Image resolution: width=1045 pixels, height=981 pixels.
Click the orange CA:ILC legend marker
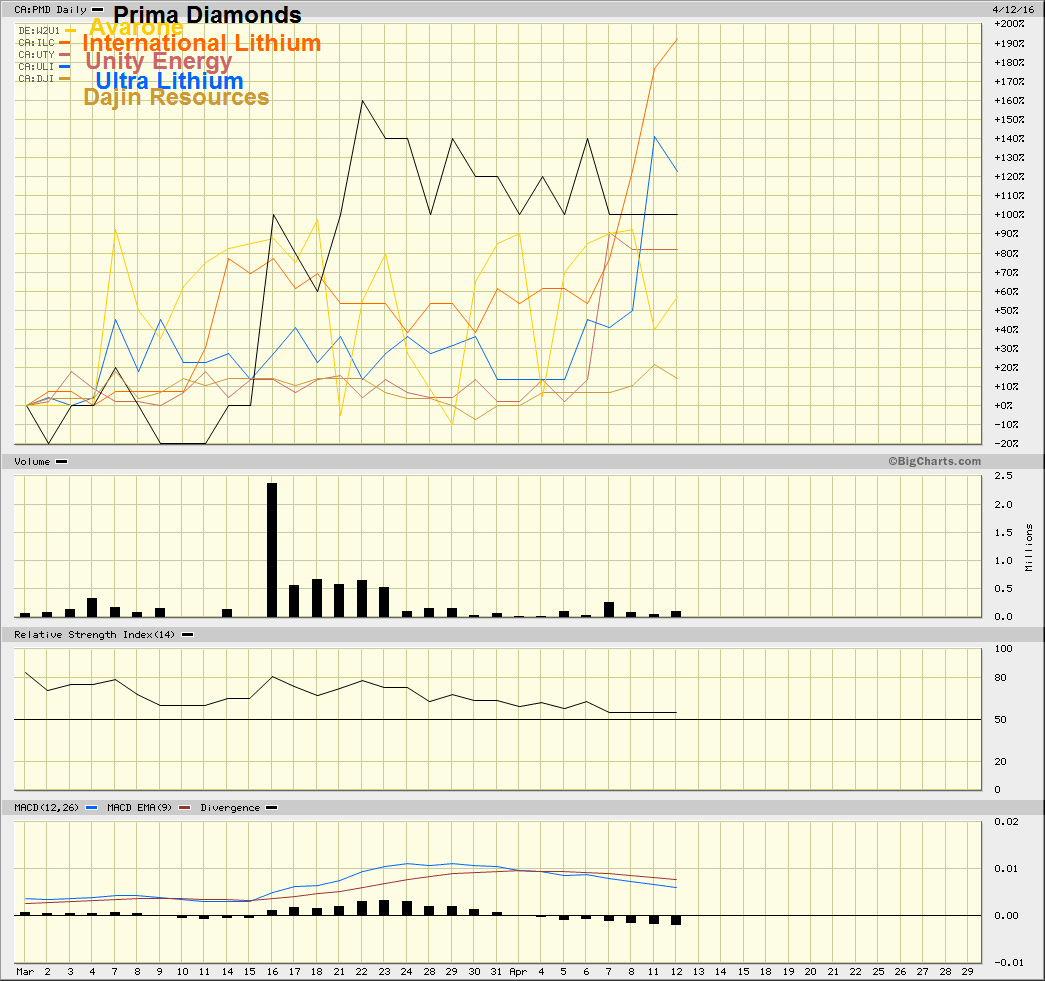pos(64,43)
